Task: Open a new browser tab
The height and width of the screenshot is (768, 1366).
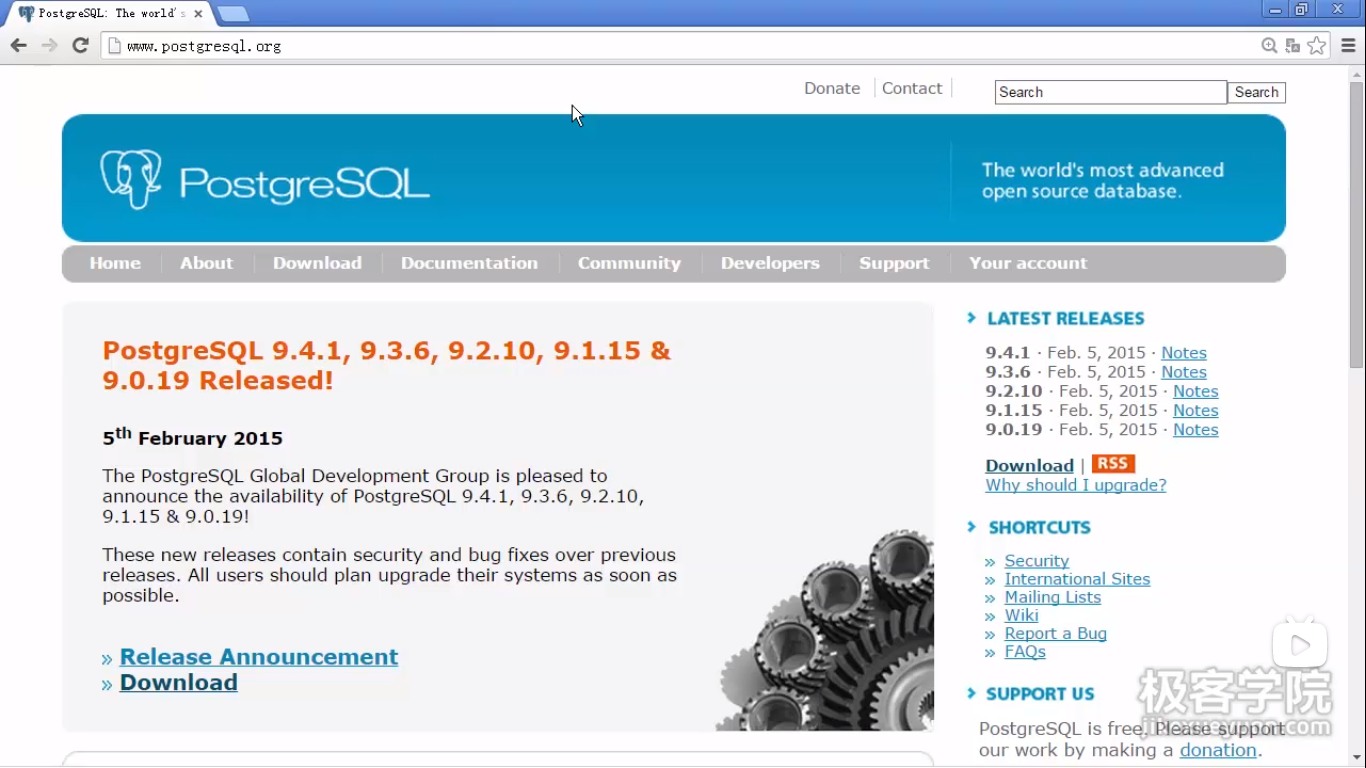Action: tap(233, 13)
